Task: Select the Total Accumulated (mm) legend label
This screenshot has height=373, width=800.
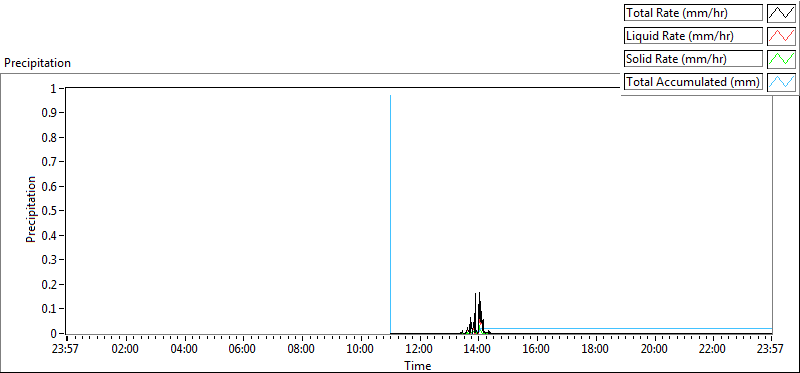Action: 693,82
